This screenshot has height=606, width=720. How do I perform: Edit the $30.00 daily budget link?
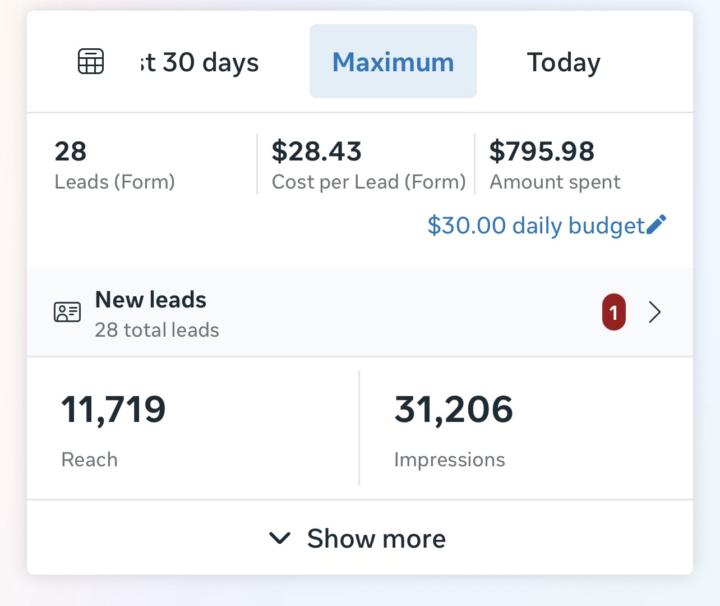click(x=536, y=225)
